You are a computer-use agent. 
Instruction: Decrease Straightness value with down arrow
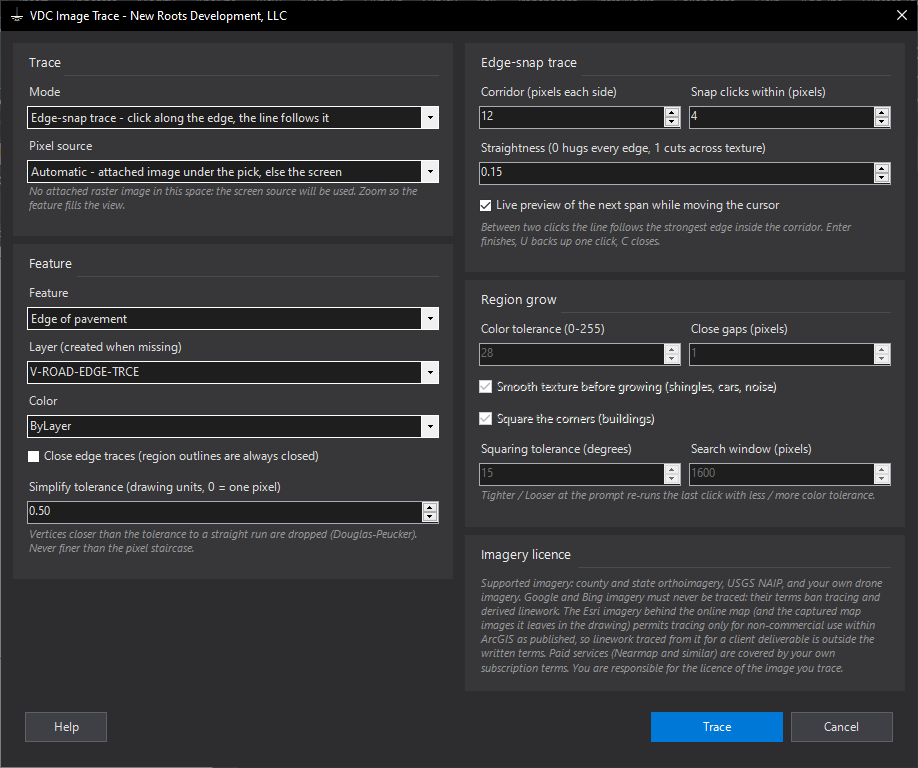pos(882,178)
